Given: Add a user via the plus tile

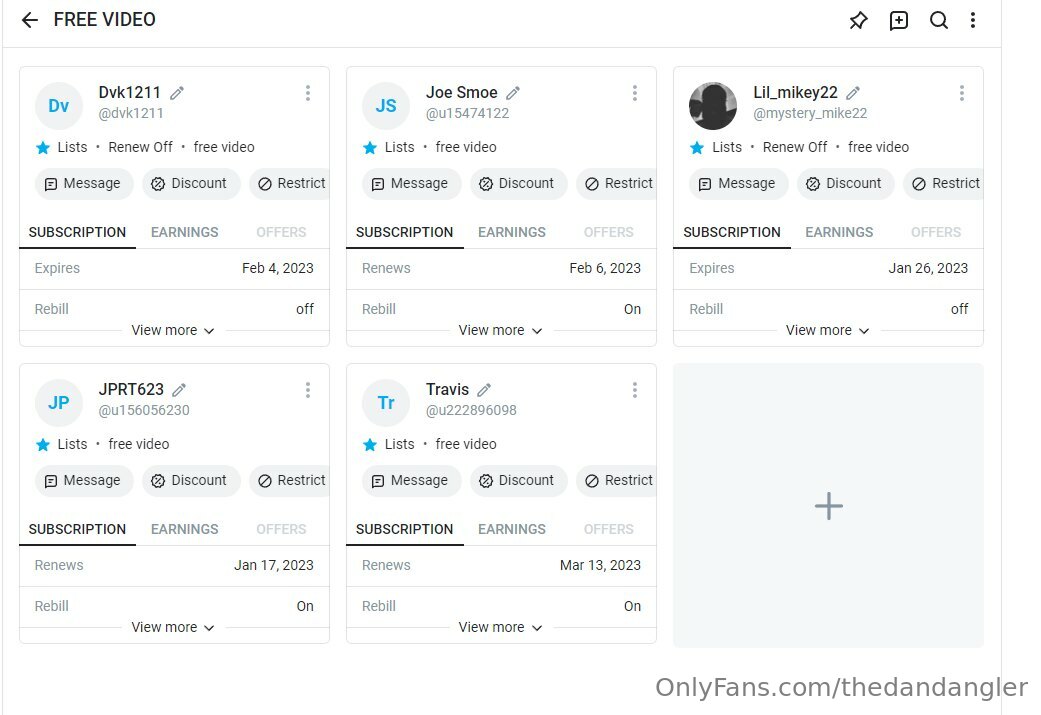Looking at the screenshot, I should point(828,505).
